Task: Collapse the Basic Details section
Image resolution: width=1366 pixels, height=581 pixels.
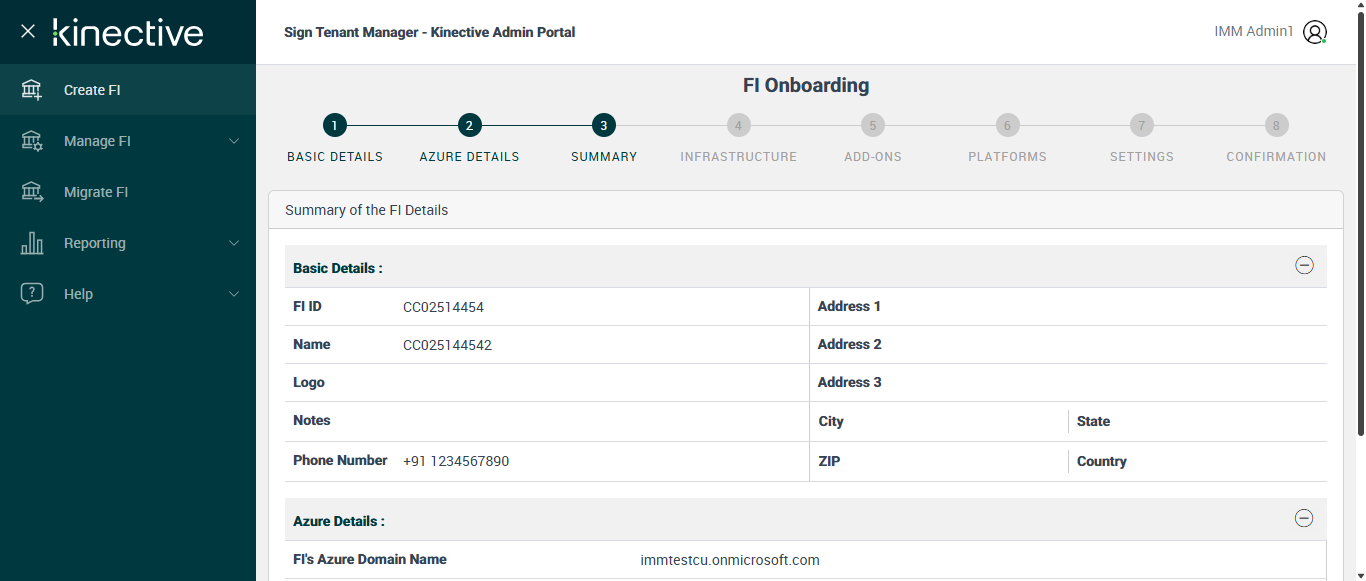Action: point(1304,265)
